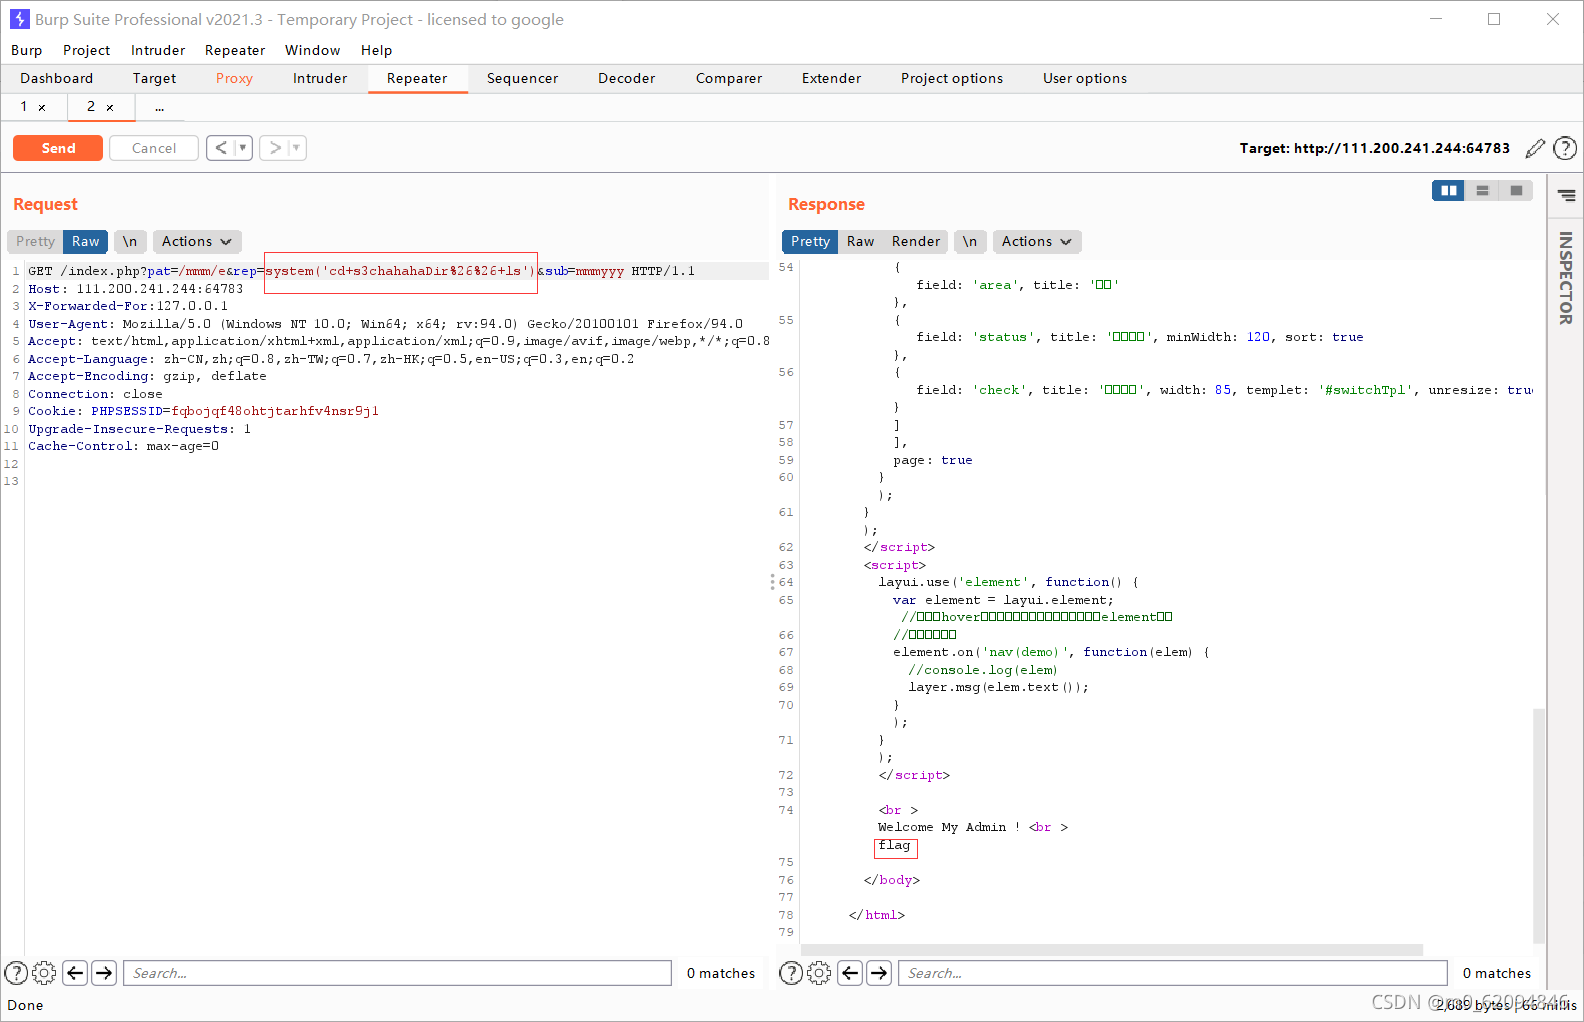Click the 'flag' text in response

coord(894,845)
